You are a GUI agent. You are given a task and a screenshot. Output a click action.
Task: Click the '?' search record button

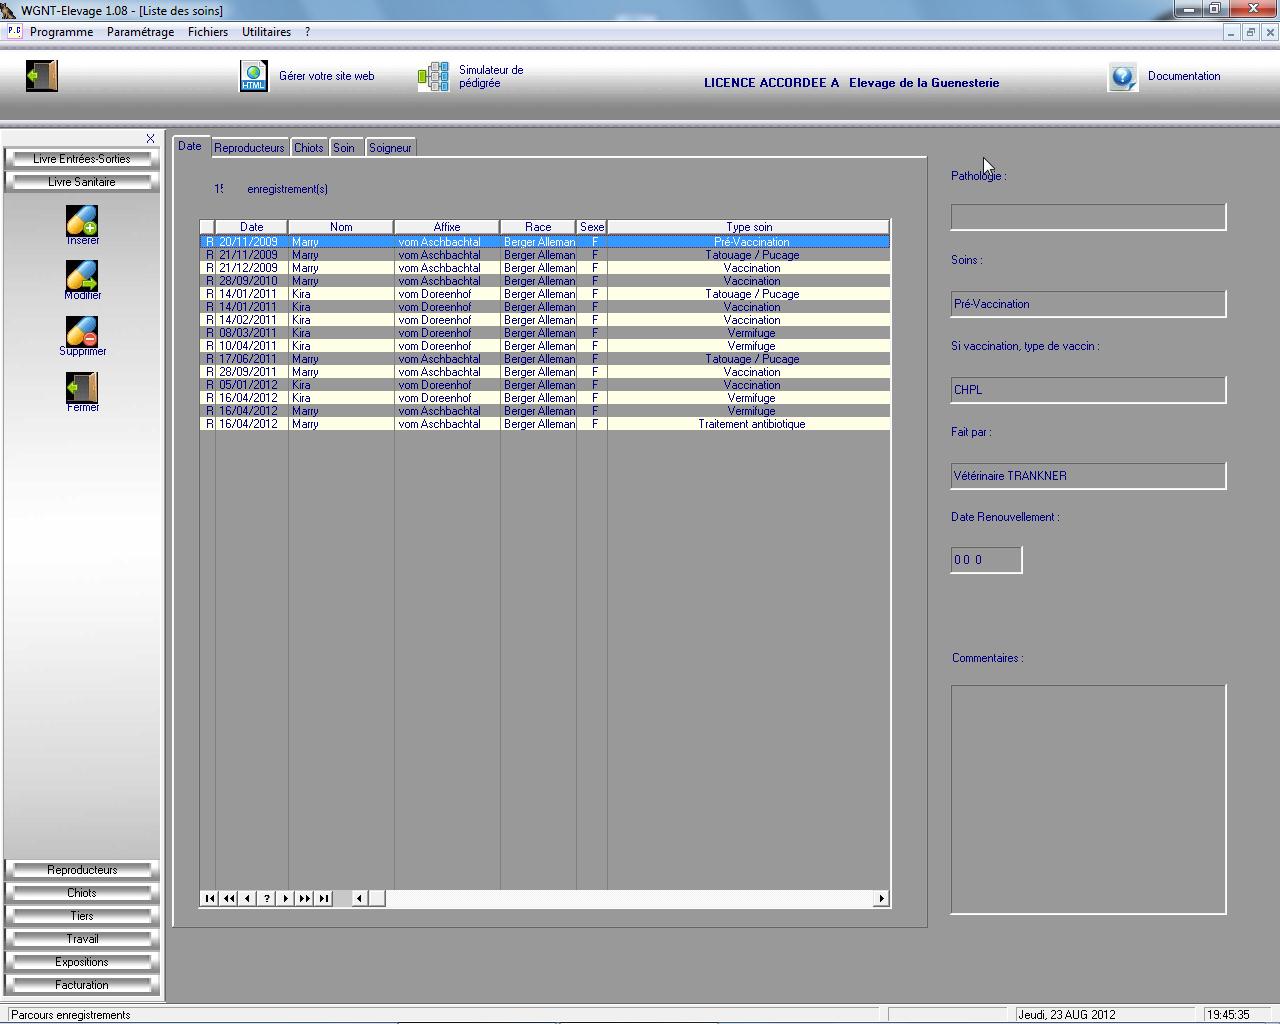pyautogui.click(x=267, y=898)
